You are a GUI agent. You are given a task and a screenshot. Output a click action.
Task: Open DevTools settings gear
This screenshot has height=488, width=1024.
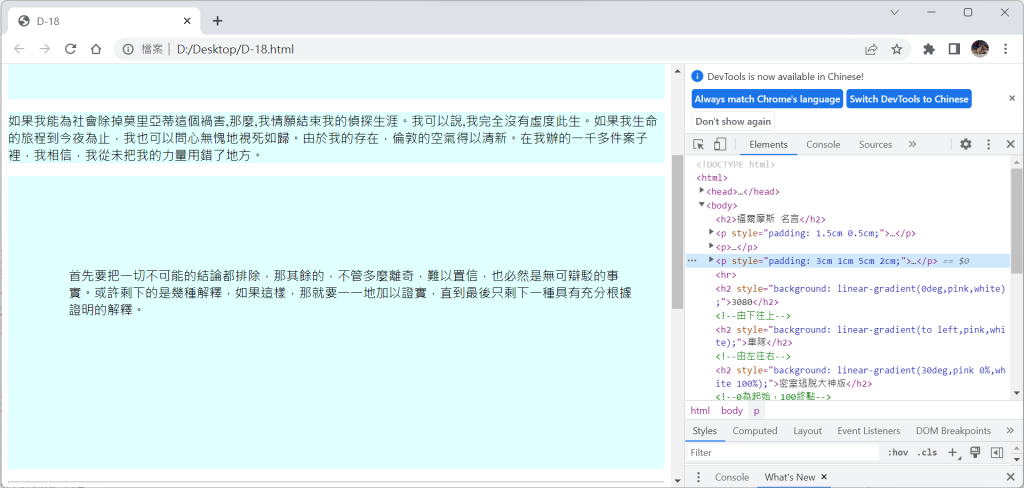coord(966,144)
